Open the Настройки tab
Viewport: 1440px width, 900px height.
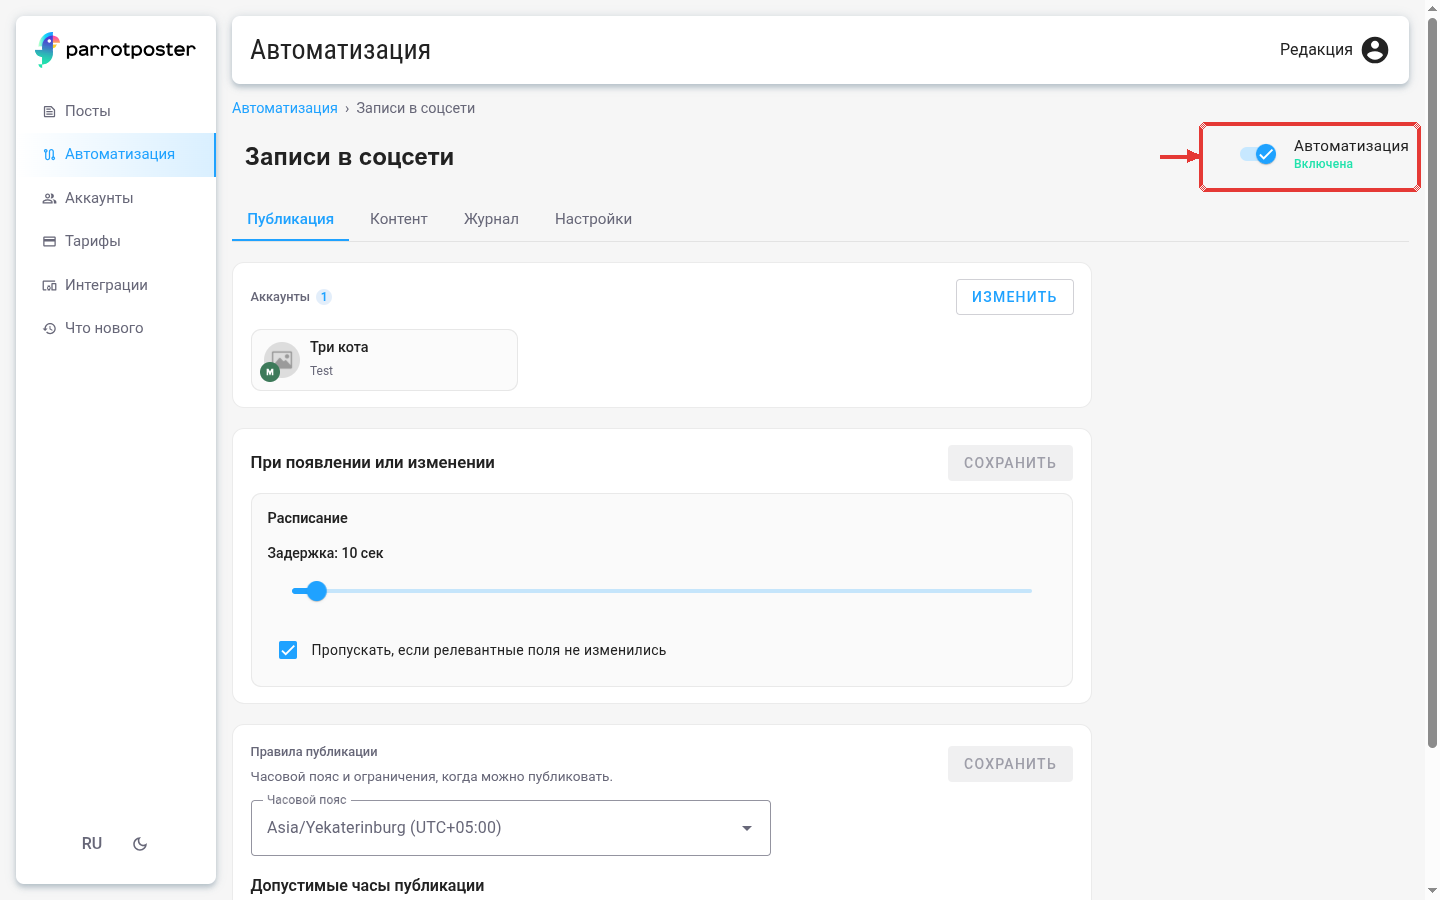[593, 219]
